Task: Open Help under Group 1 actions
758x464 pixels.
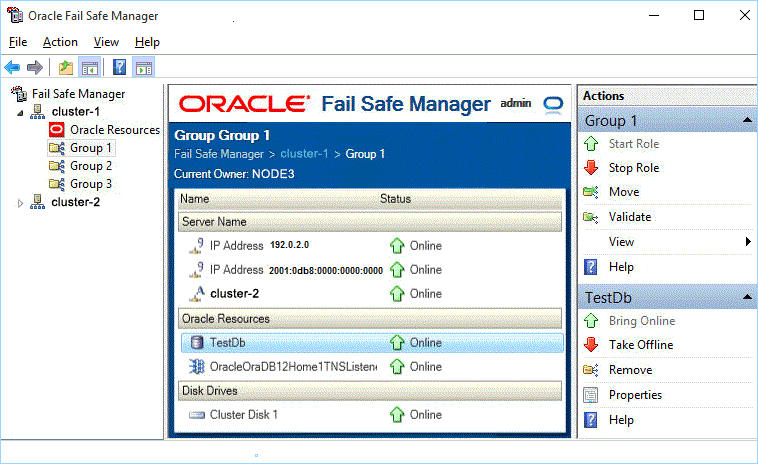Action: [x=621, y=267]
